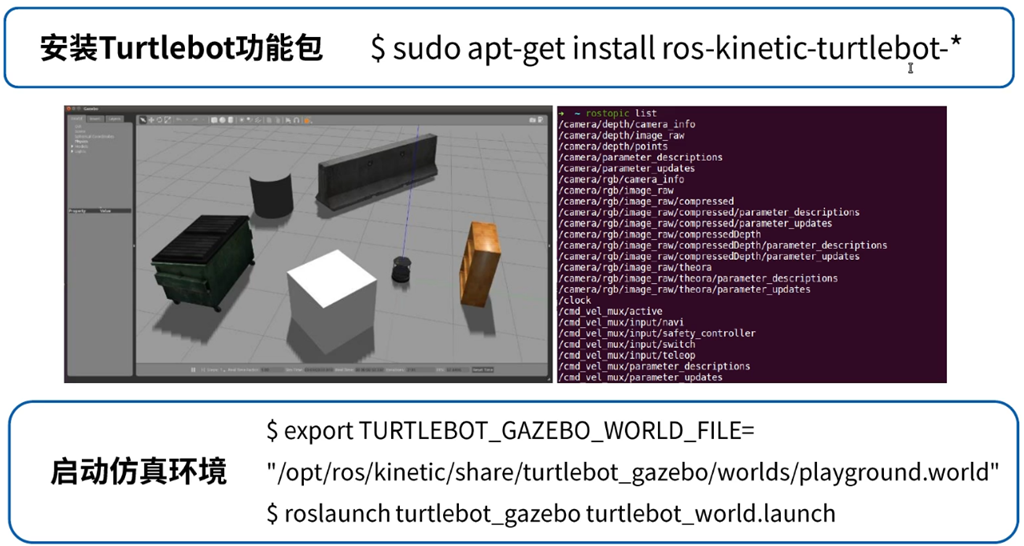The image size is (1024, 546).
Task: Activate the Translate mode tool in Gazebo
Action: pos(152,120)
